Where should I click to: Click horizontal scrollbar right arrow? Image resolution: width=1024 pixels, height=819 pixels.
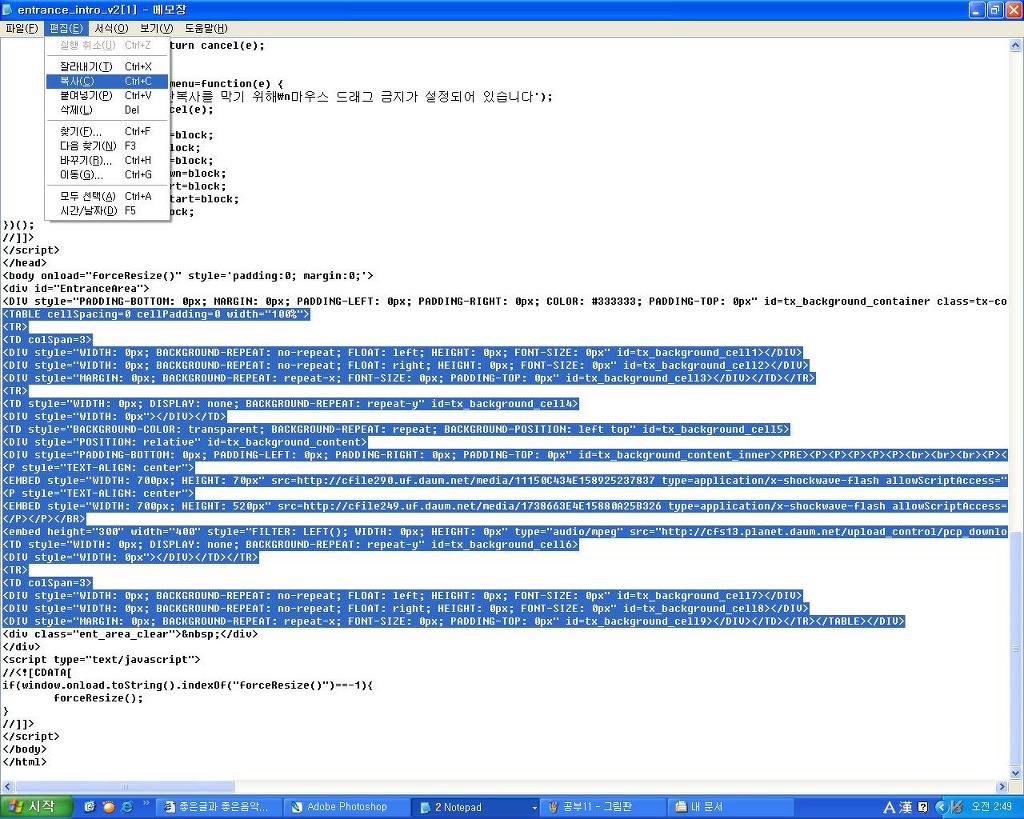point(1002,787)
